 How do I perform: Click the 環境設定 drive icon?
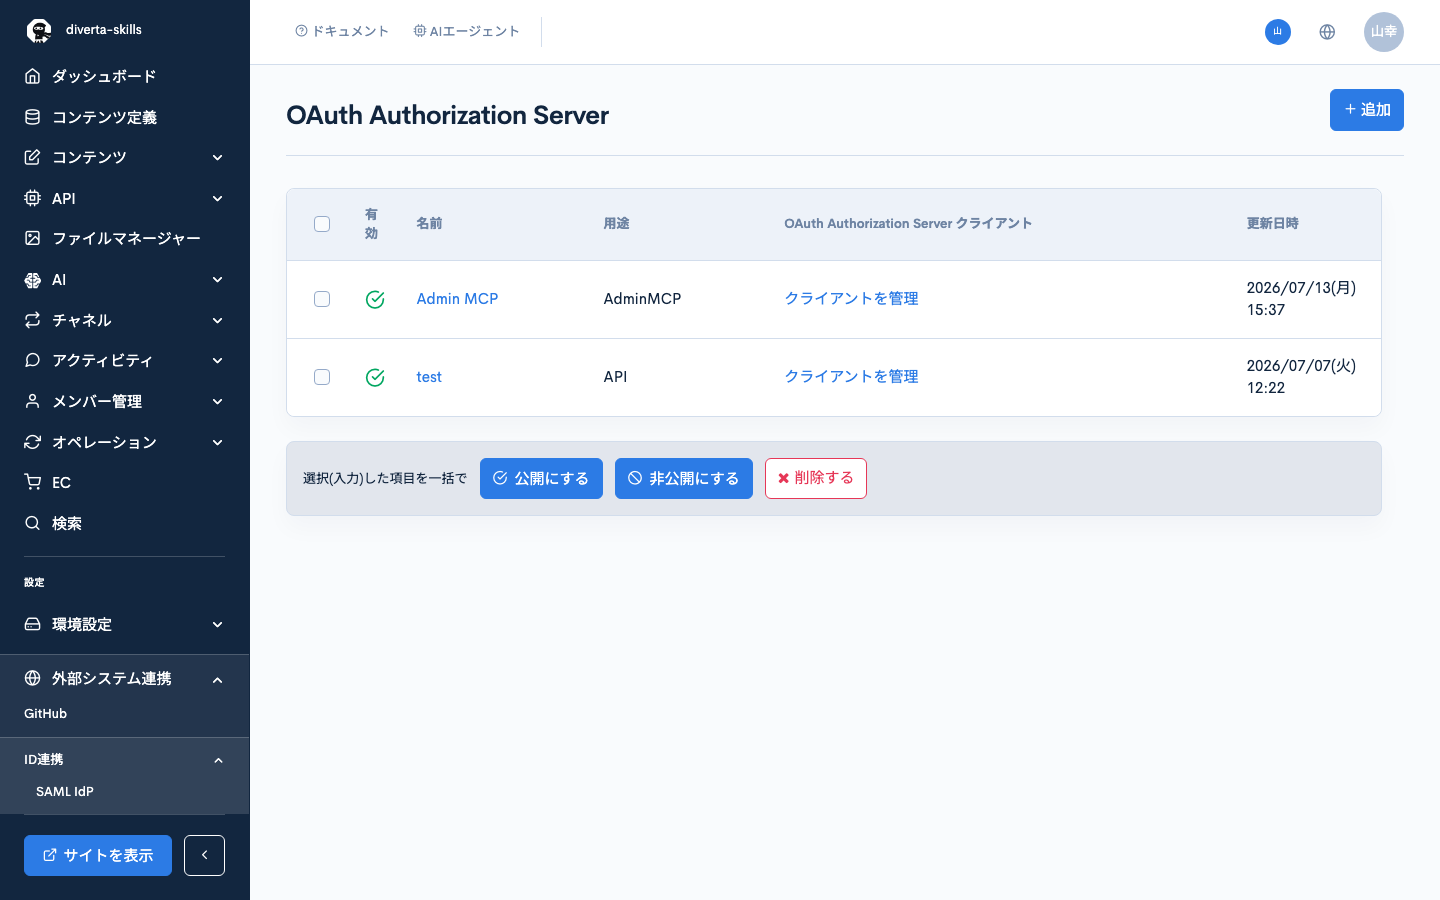tap(33, 624)
